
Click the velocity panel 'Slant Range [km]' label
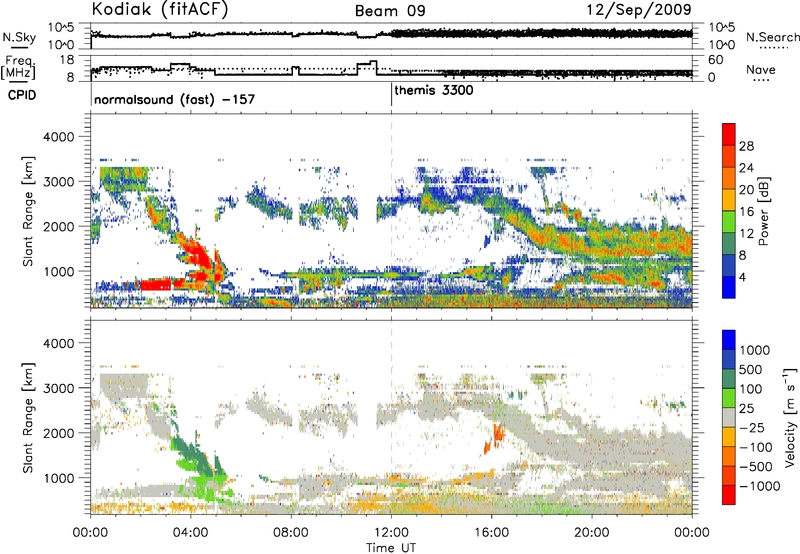(28, 418)
